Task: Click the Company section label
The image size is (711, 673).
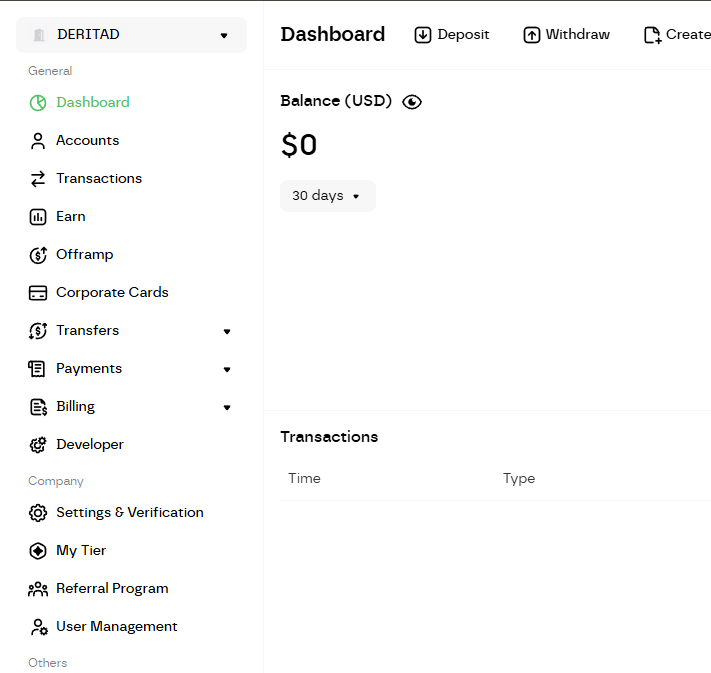Action: coord(56,481)
